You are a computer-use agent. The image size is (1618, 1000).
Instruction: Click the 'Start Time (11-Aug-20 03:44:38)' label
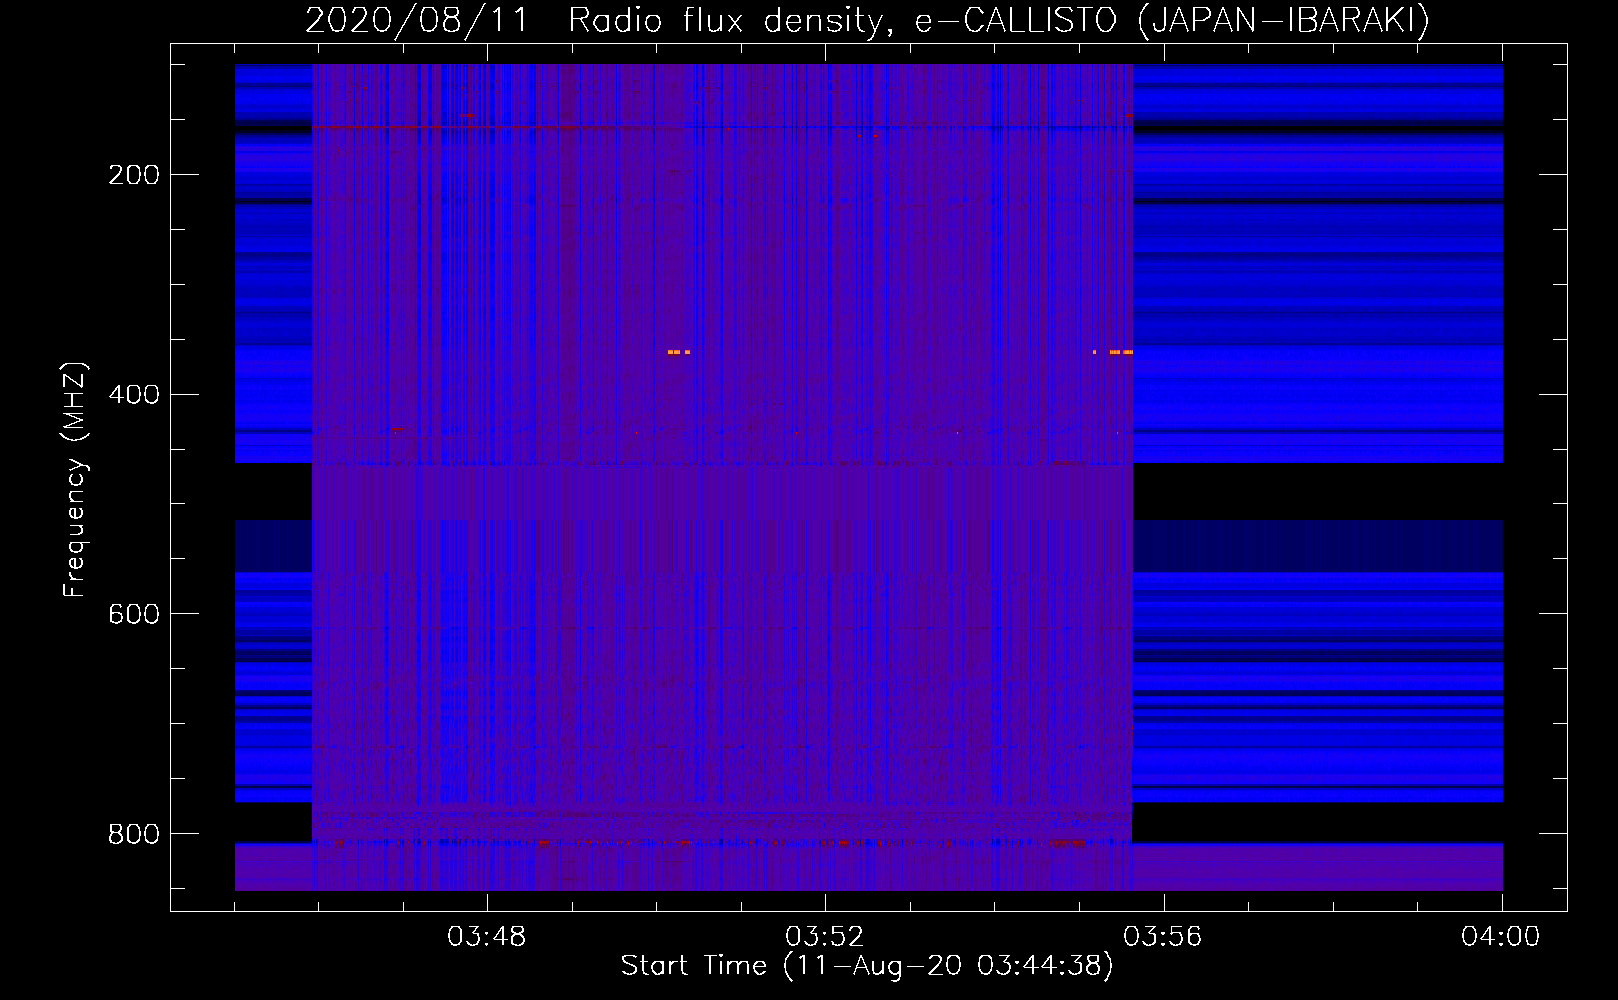click(867, 966)
